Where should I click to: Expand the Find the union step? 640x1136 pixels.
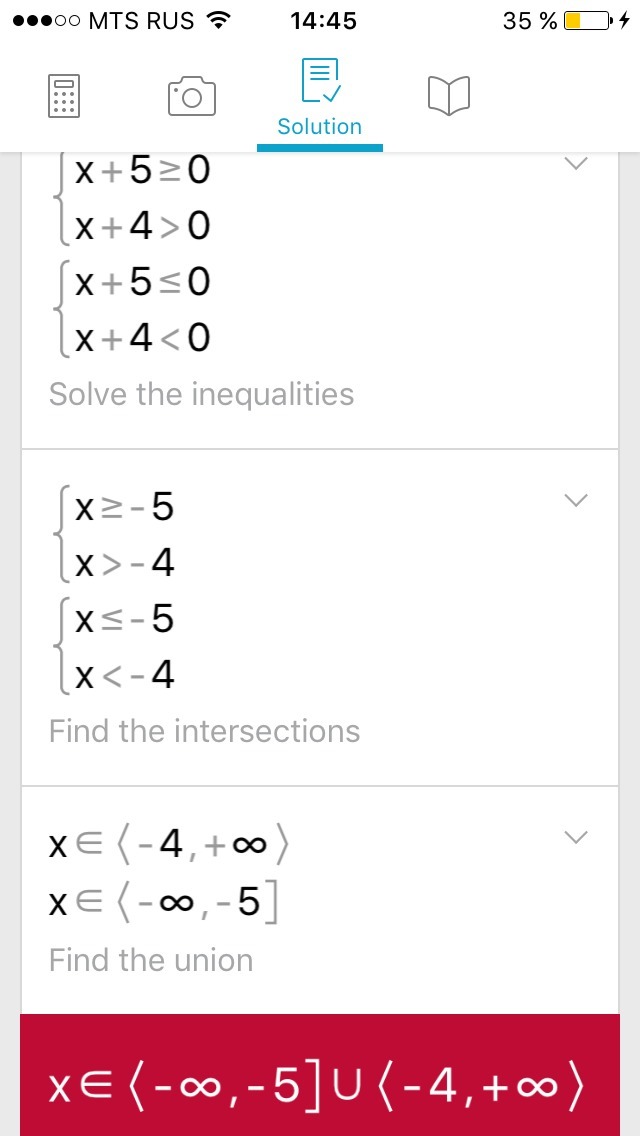pyautogui.click(x=575, y=837)
